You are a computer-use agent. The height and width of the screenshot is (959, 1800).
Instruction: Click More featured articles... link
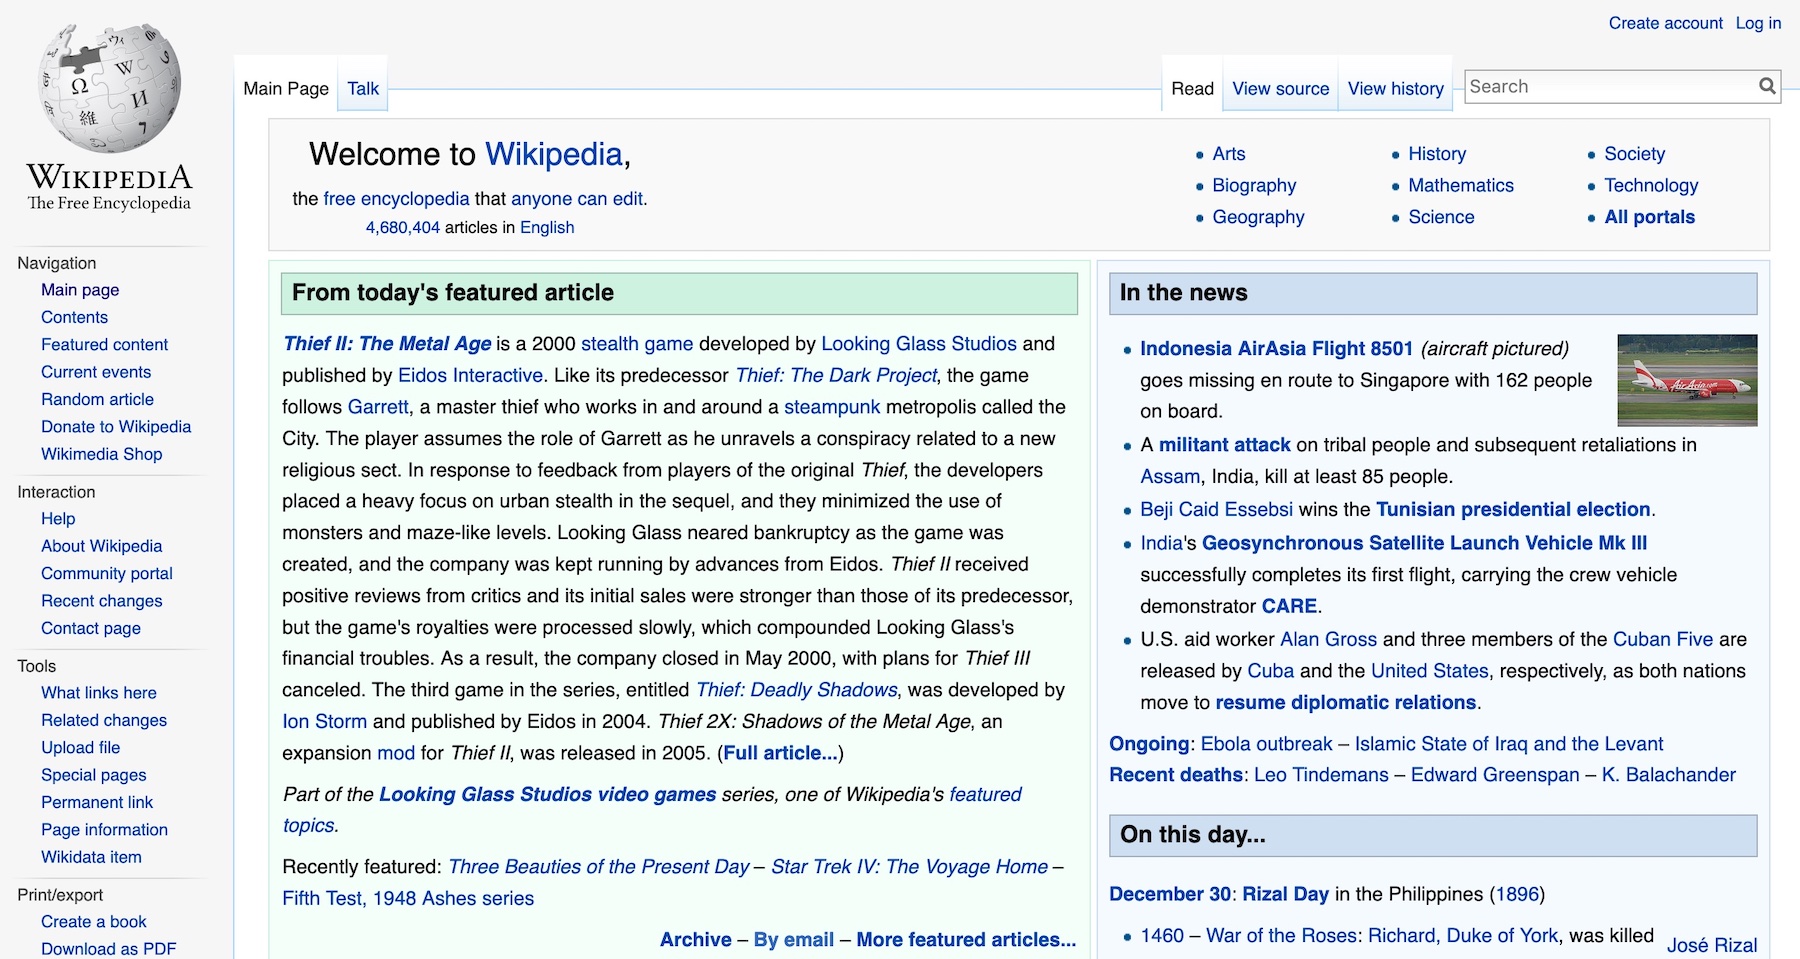click(x=966, y=940)
